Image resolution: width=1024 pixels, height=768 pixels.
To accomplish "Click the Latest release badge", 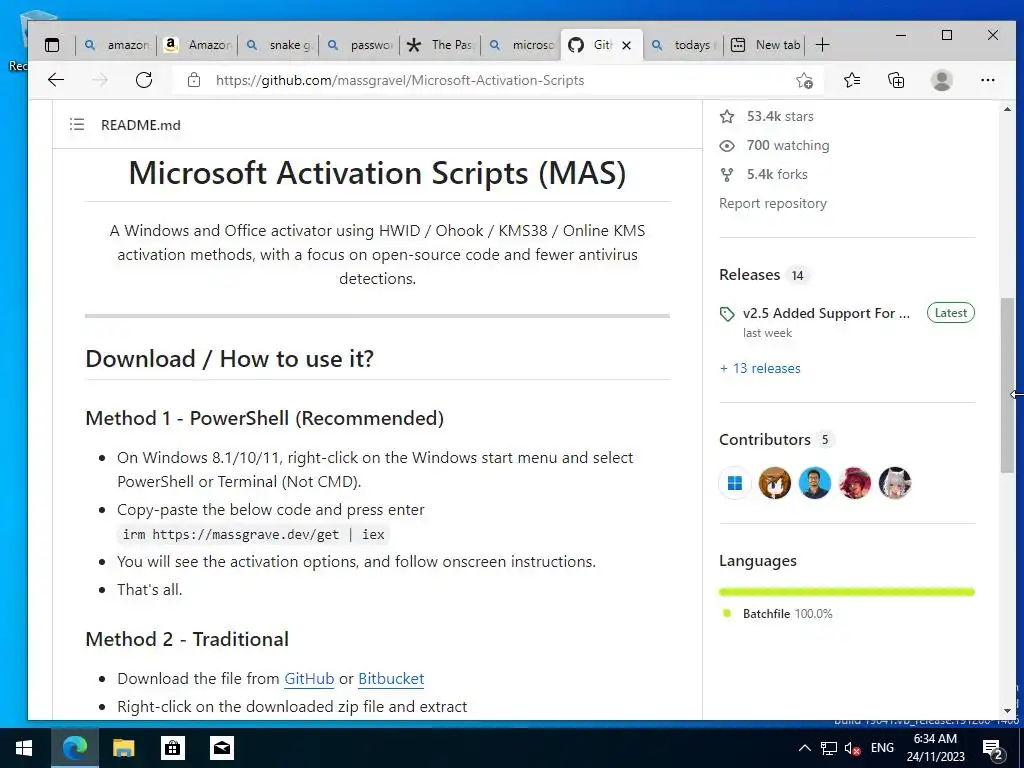I will (x=950, y=313).
